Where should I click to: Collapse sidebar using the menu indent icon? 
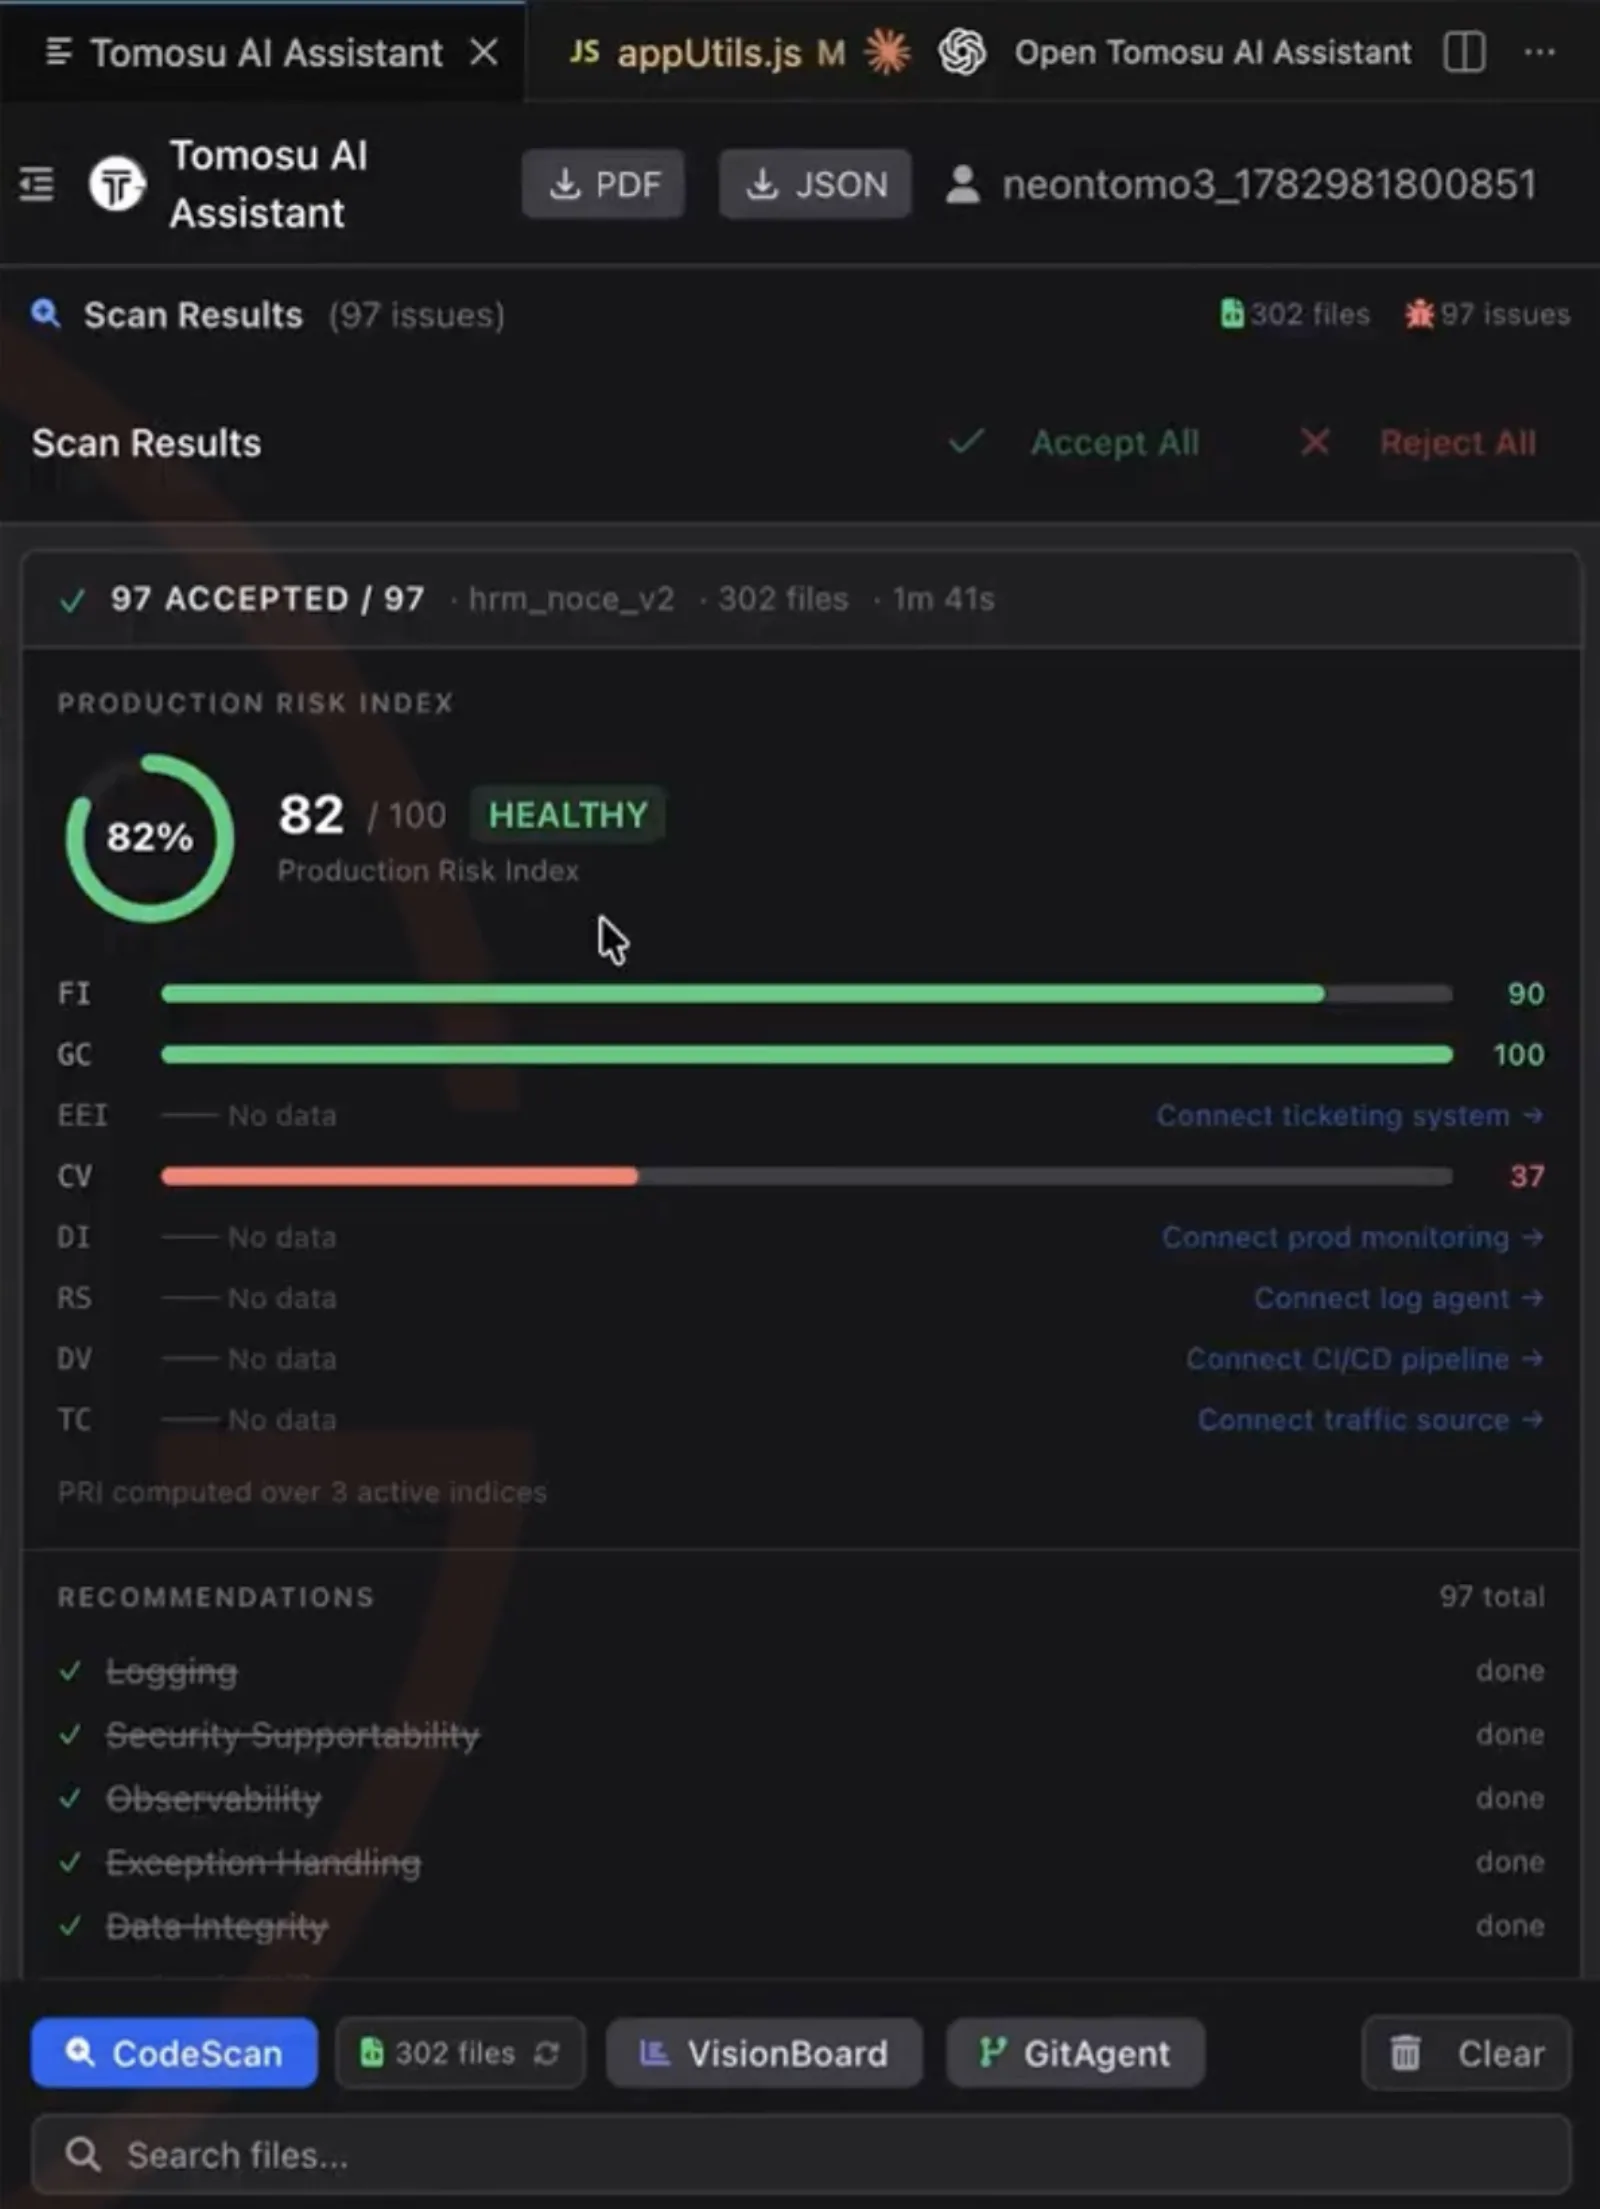click(x=37, y=184)
